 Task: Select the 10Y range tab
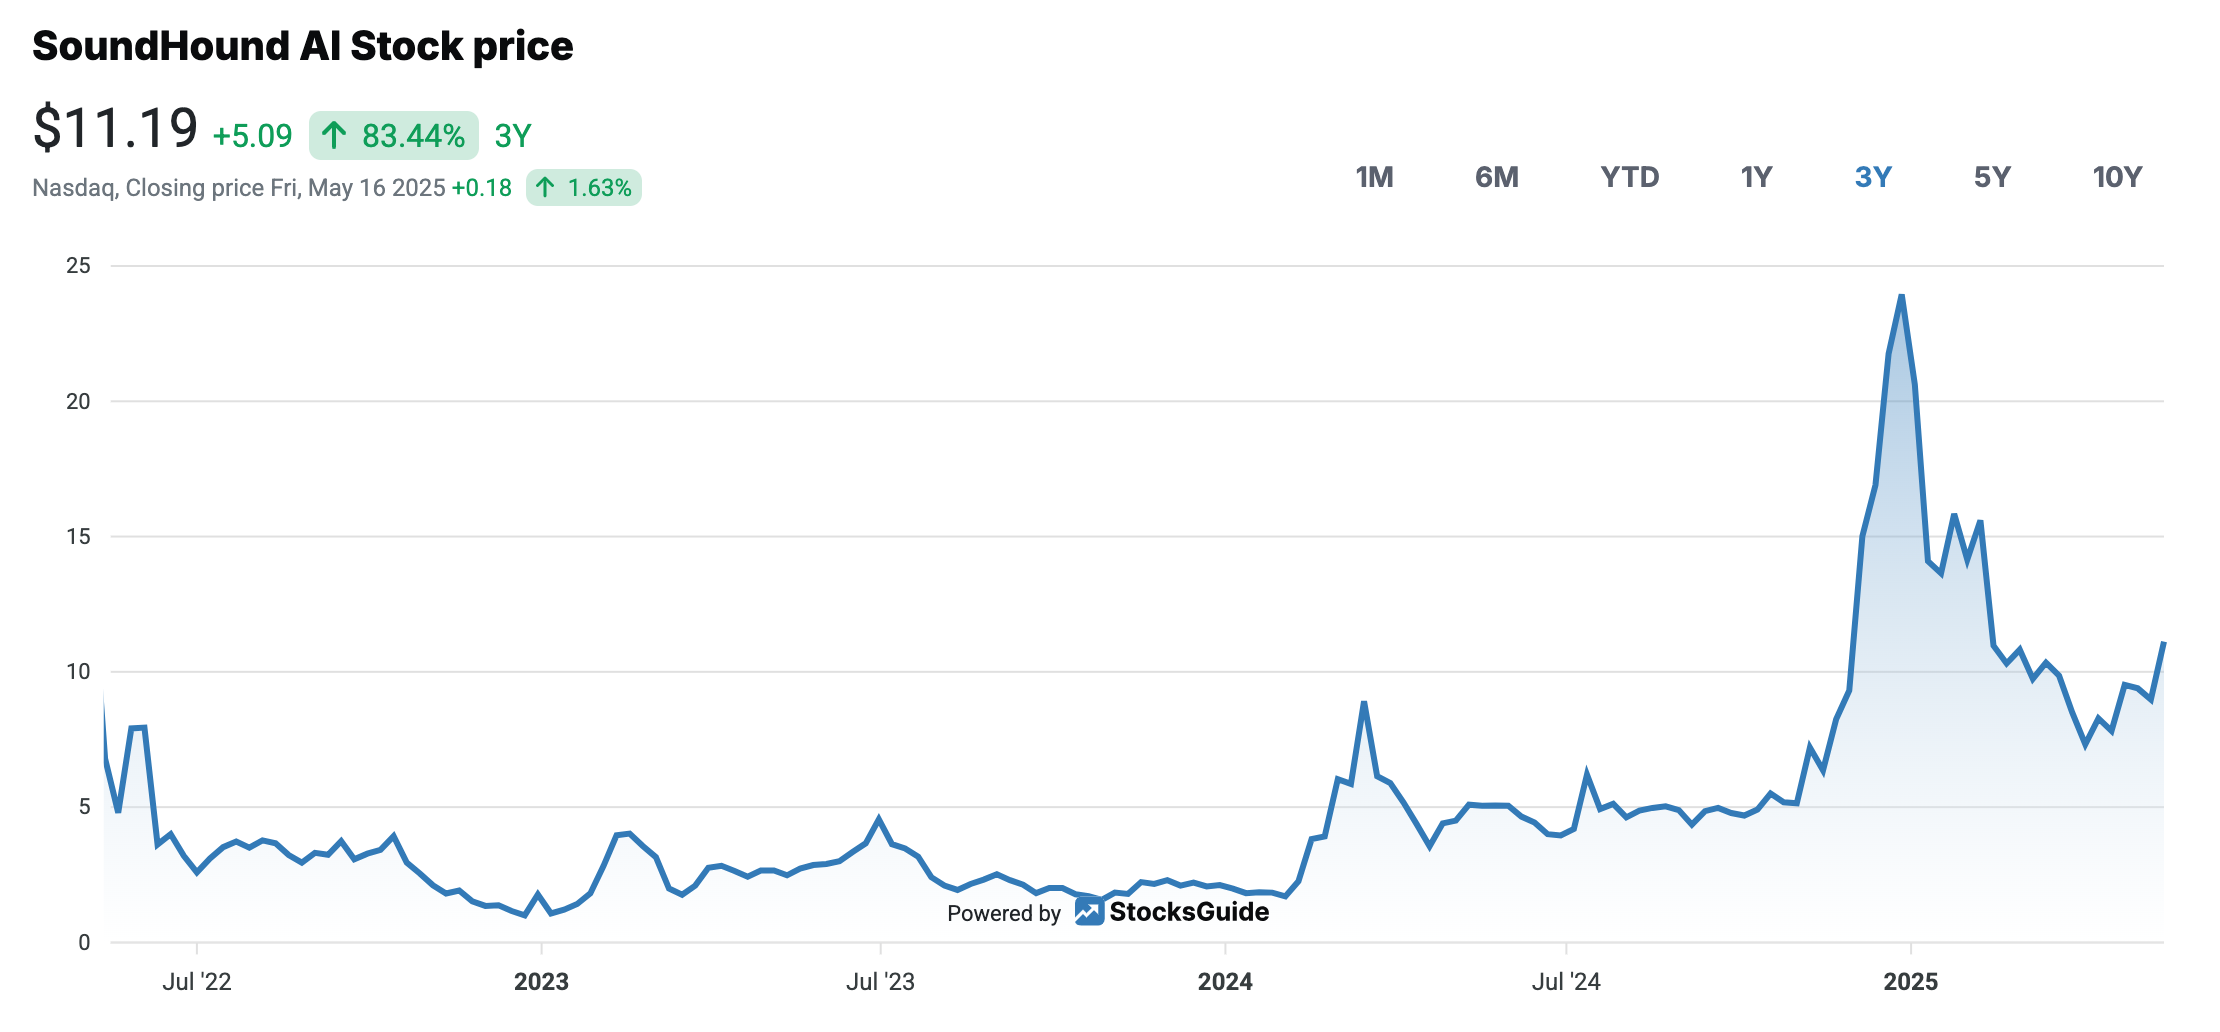click(2117, 177)
